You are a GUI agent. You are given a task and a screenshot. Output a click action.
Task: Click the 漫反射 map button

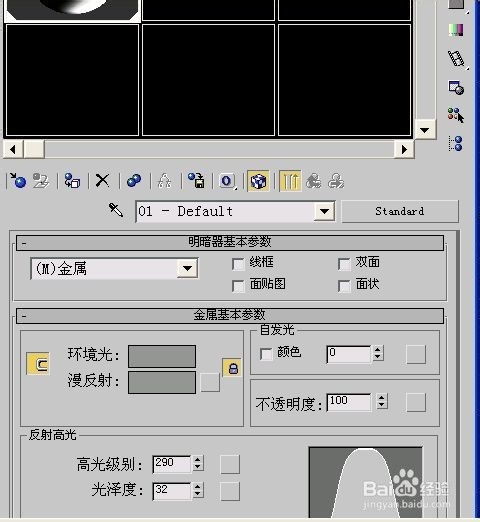(210, 382)
